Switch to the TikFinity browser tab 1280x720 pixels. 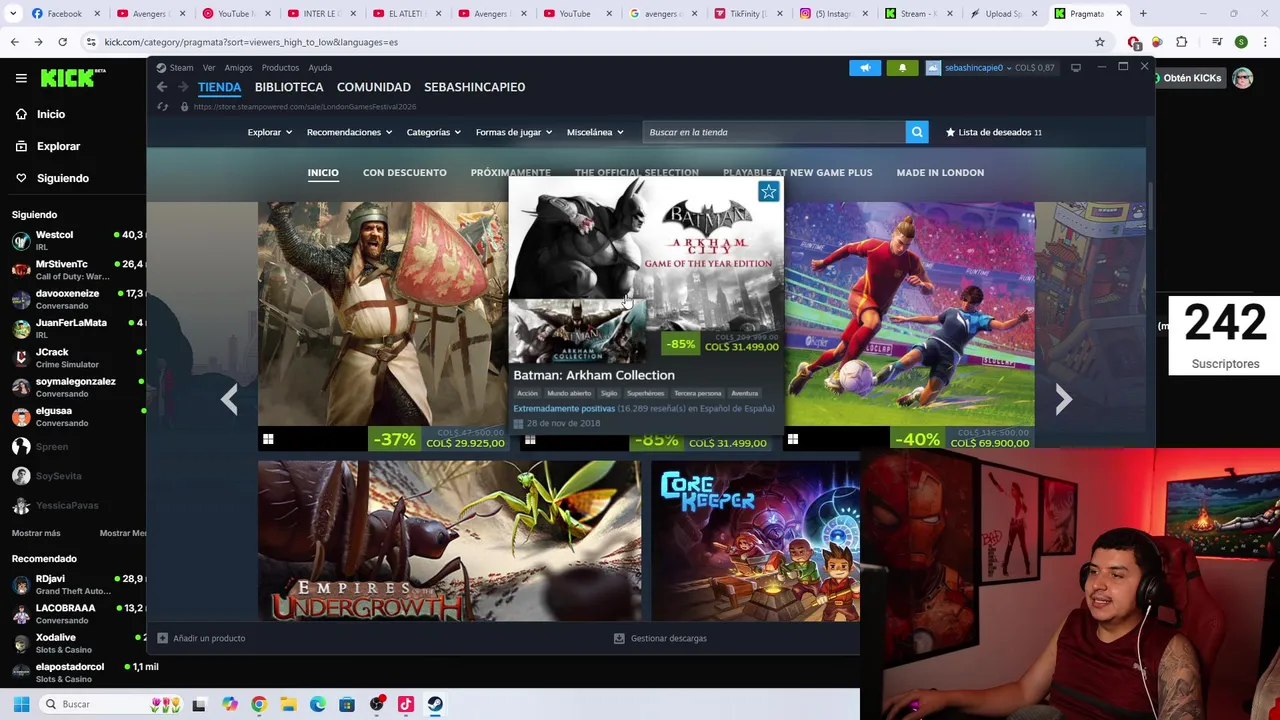(x=749, y=14)
